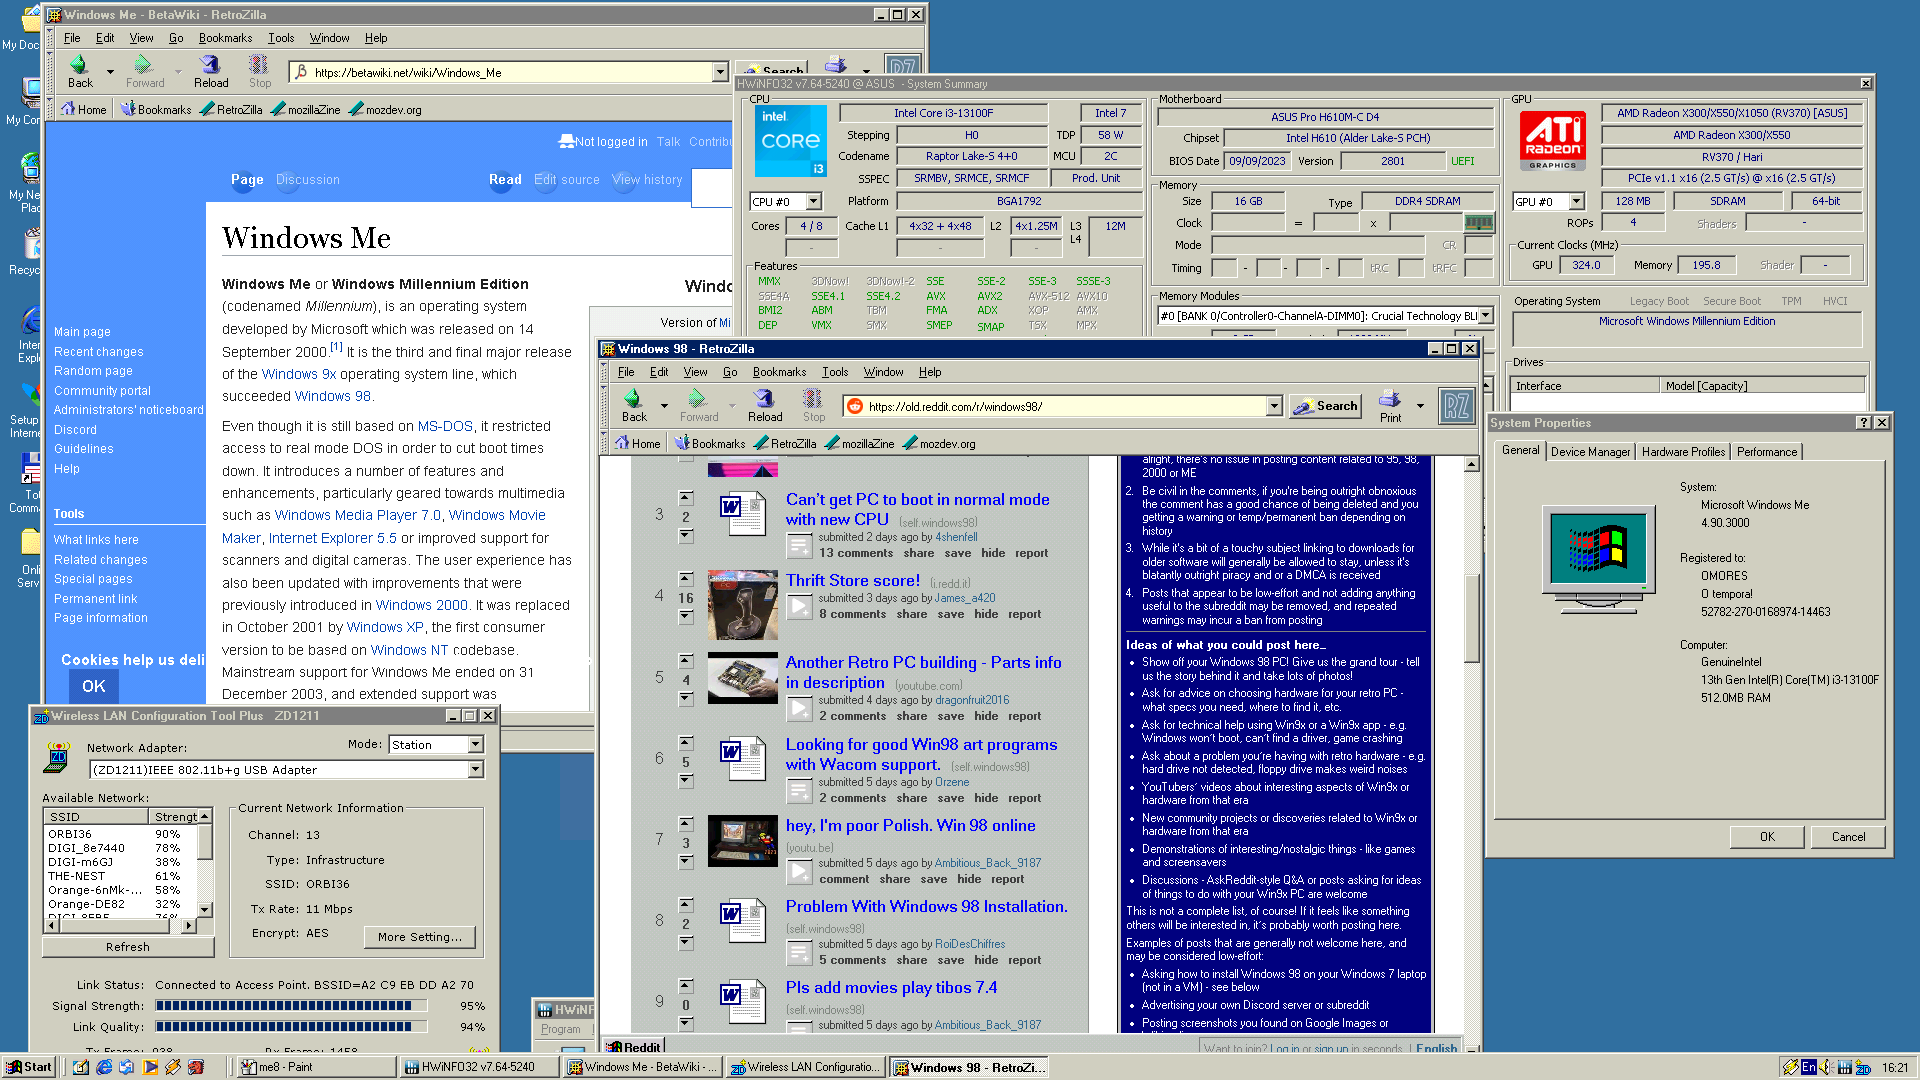Viewport: 1920px width, 1080px height.
Task: Upvote the 'Thrift Store score!' post
Action: click(686, 579)
